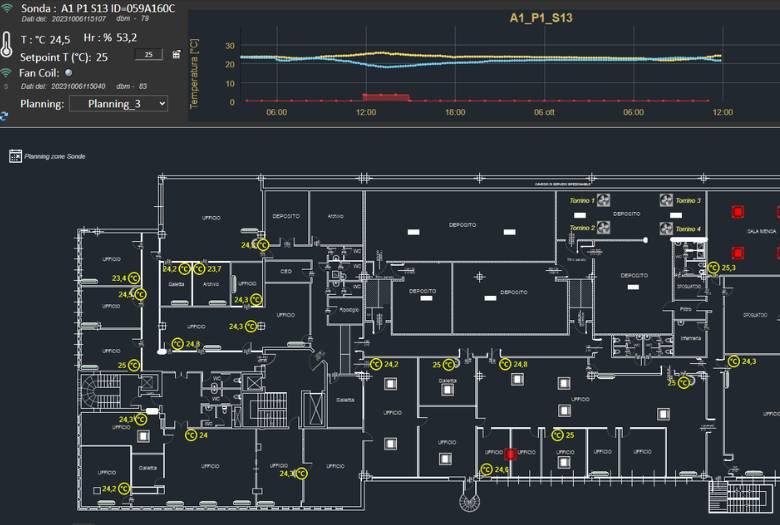Screen dimensions: 780x525
Task: Open the Planning zone Sonde calendar icon
Action: coord(15,156)
